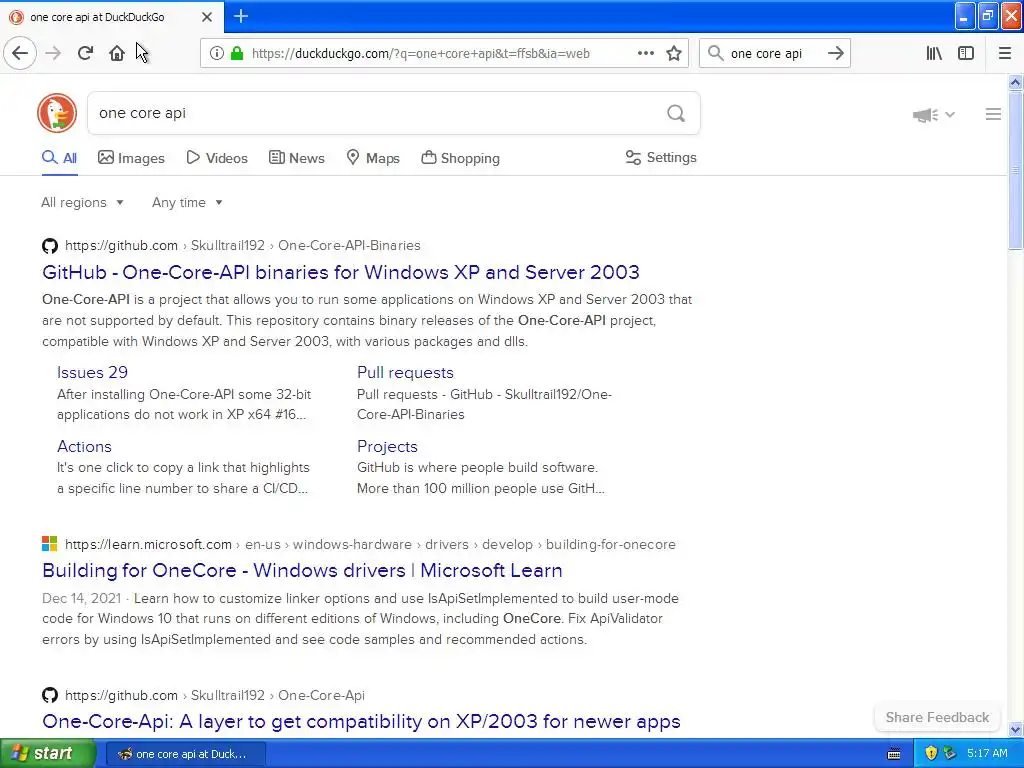Viewport: 1024px width, 768px height.
Task: Click the security shield tray icon
Action: (x=931, y=754)
